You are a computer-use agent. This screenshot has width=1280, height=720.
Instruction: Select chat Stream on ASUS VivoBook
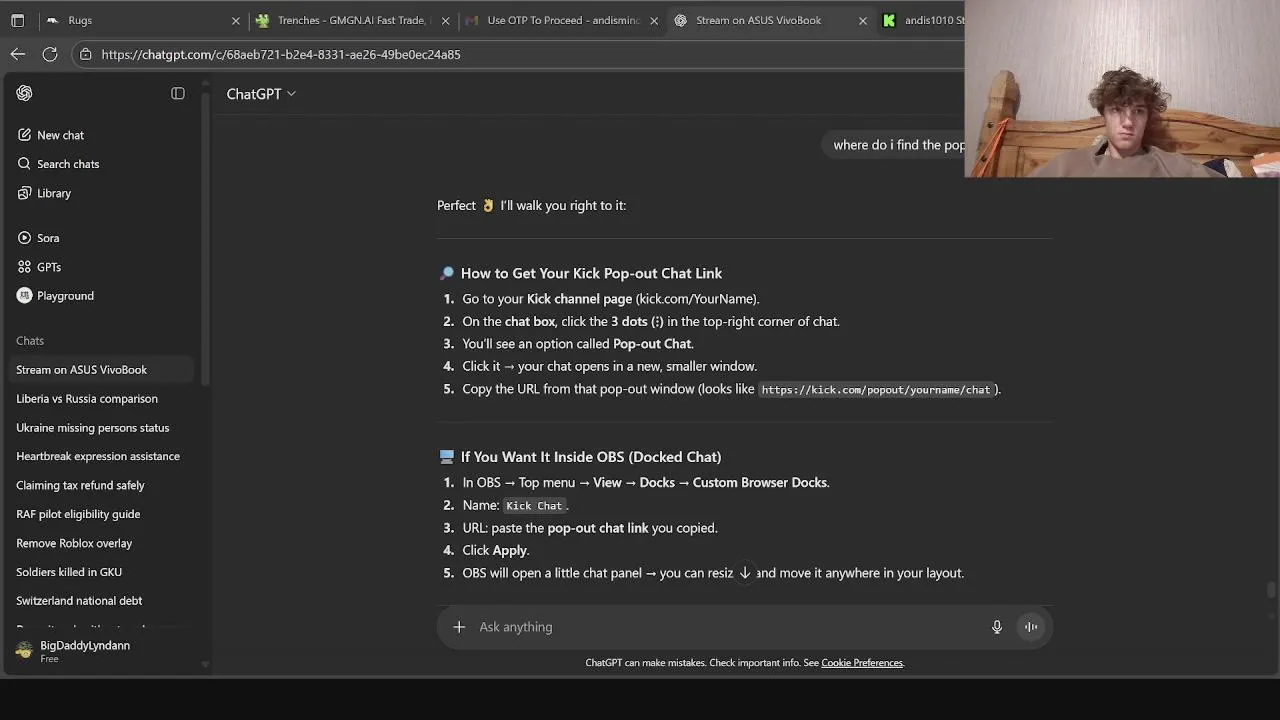(100, 370)
